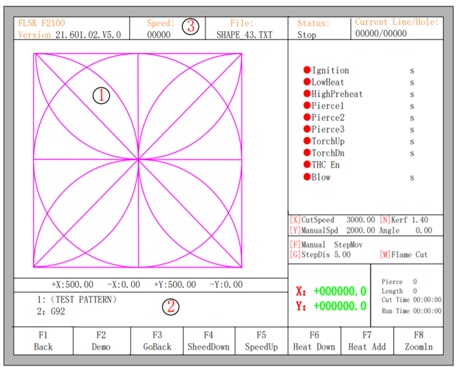The height and width of the screenshot is (371, 458).
Task: Click the Speed value 00000
Action: pyautogui.click(x=159, y=35)
